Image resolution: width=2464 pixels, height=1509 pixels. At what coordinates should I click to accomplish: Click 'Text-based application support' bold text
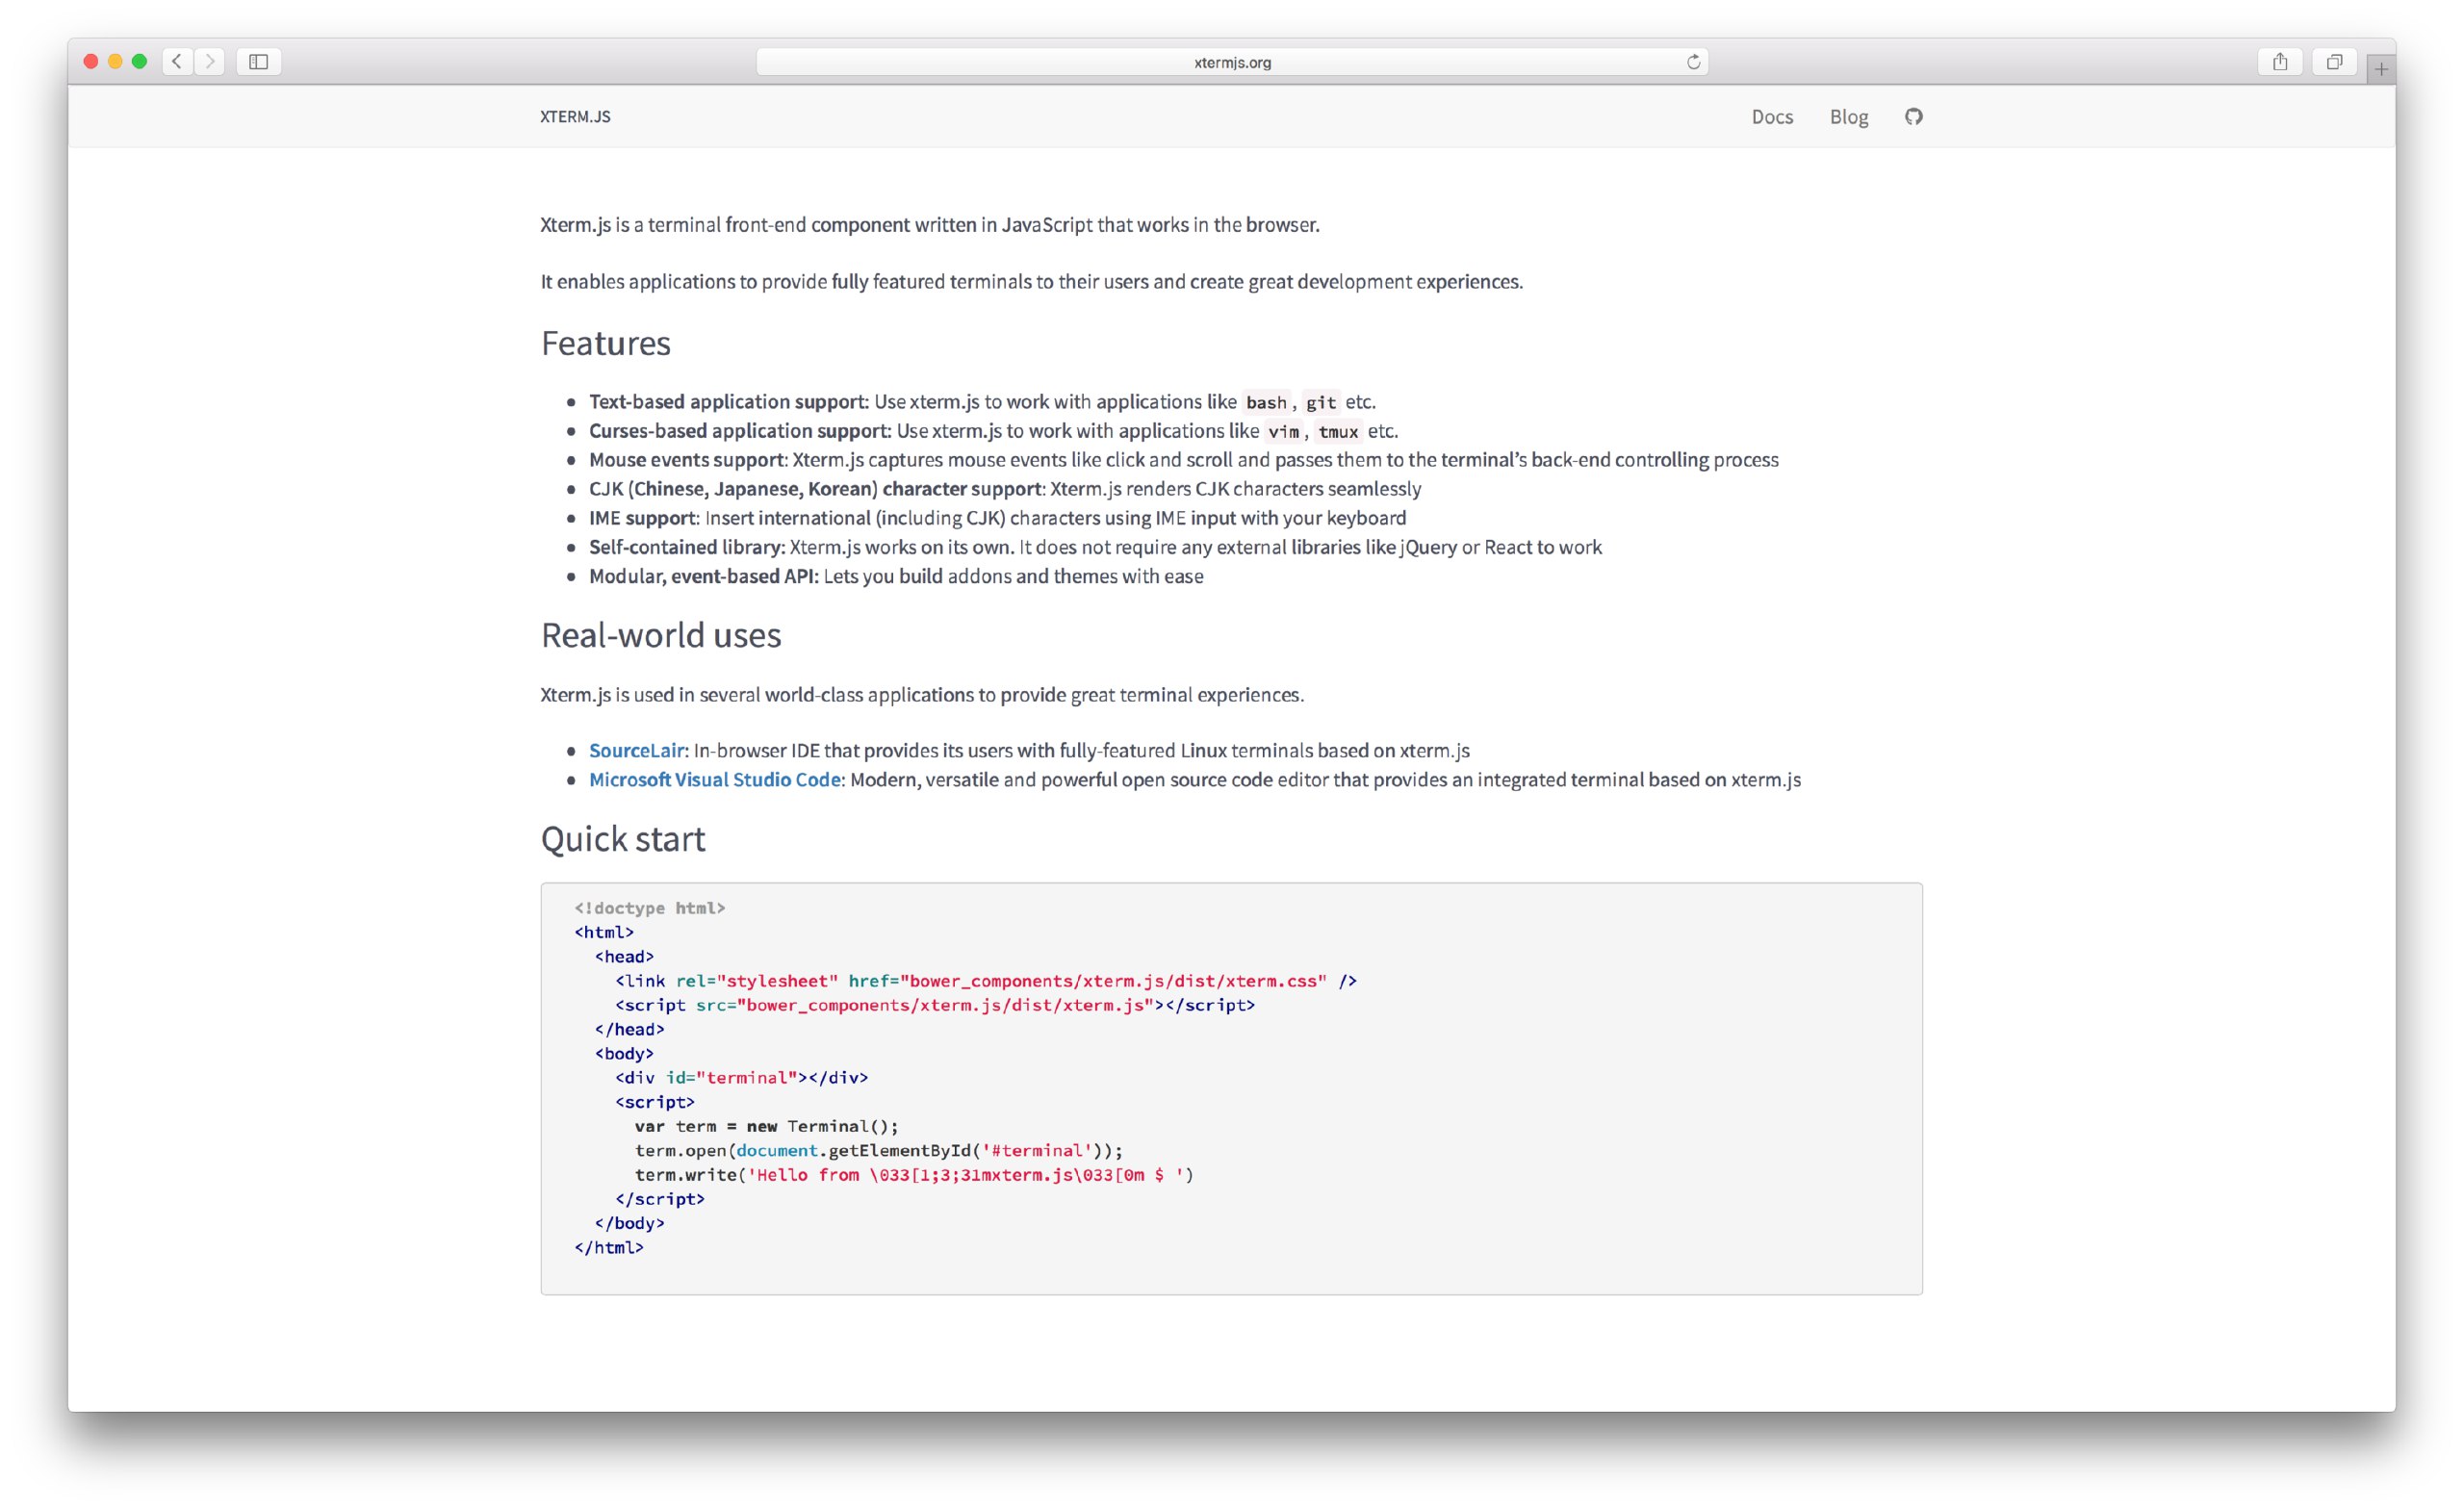click(x=727, y=401)
